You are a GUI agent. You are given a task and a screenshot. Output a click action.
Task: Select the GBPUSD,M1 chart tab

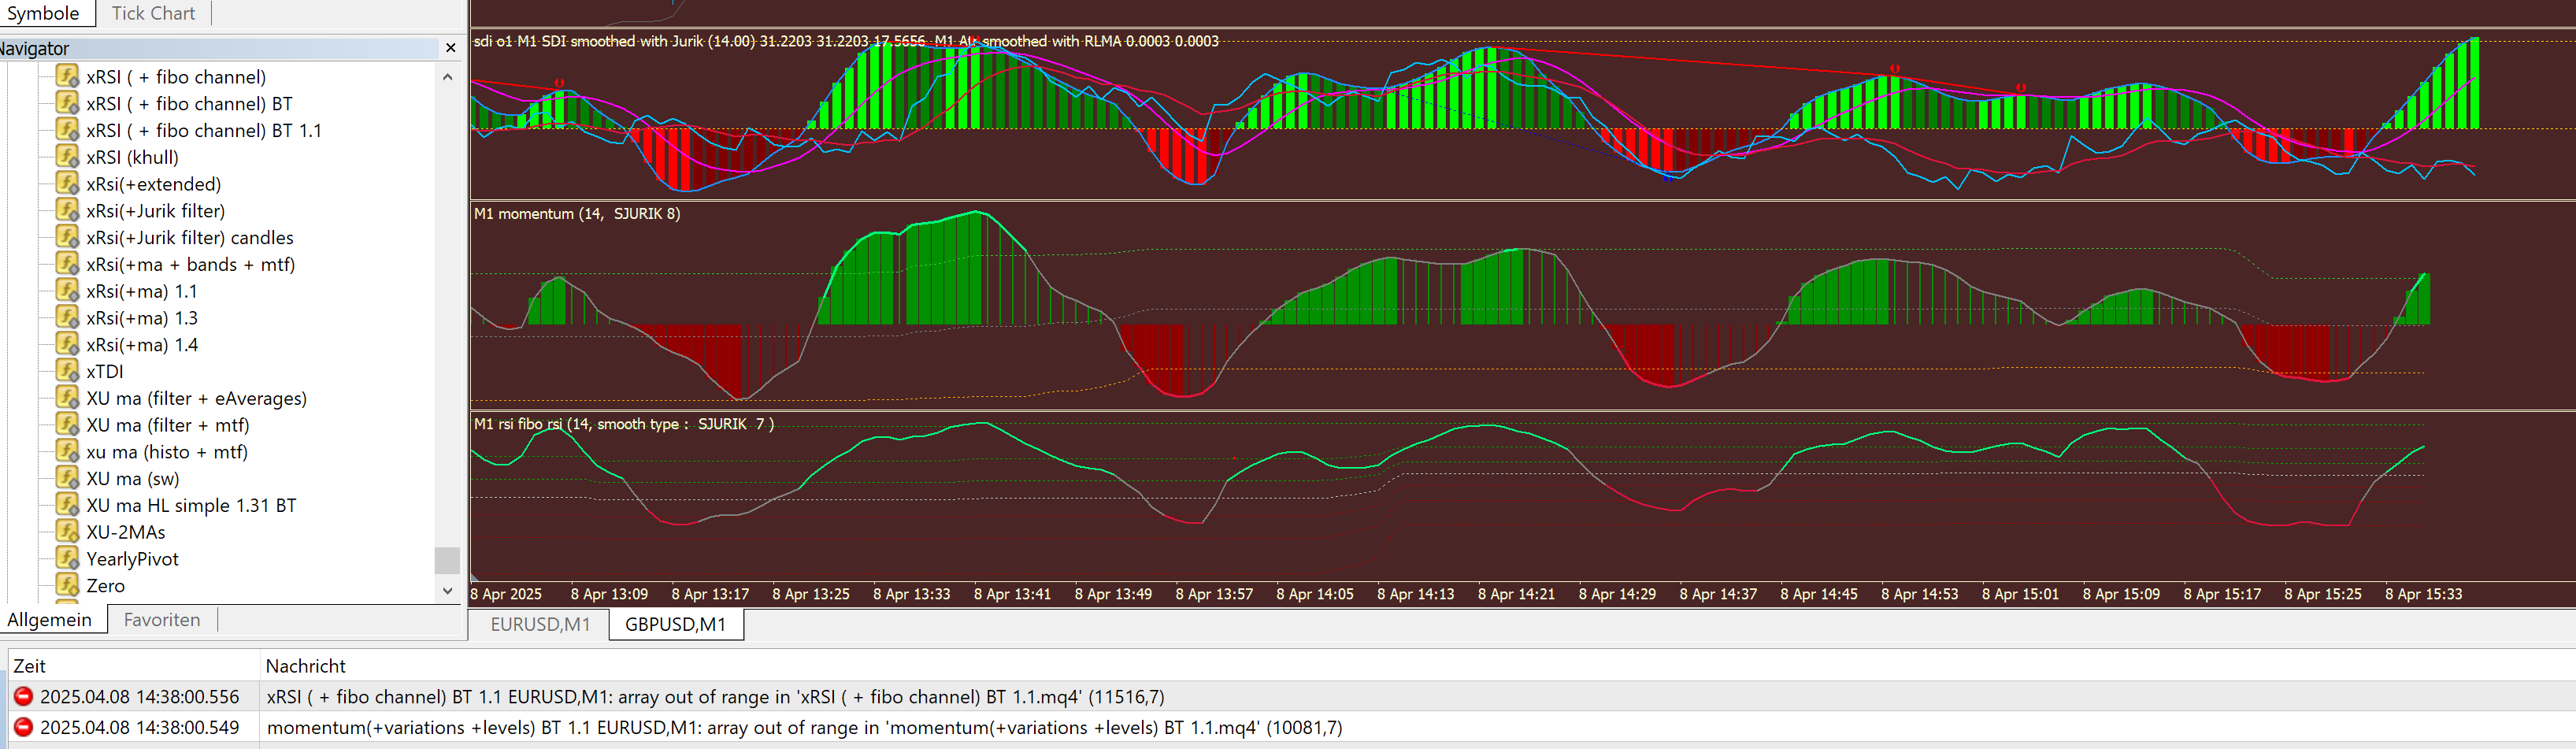(x=676, y=624)
